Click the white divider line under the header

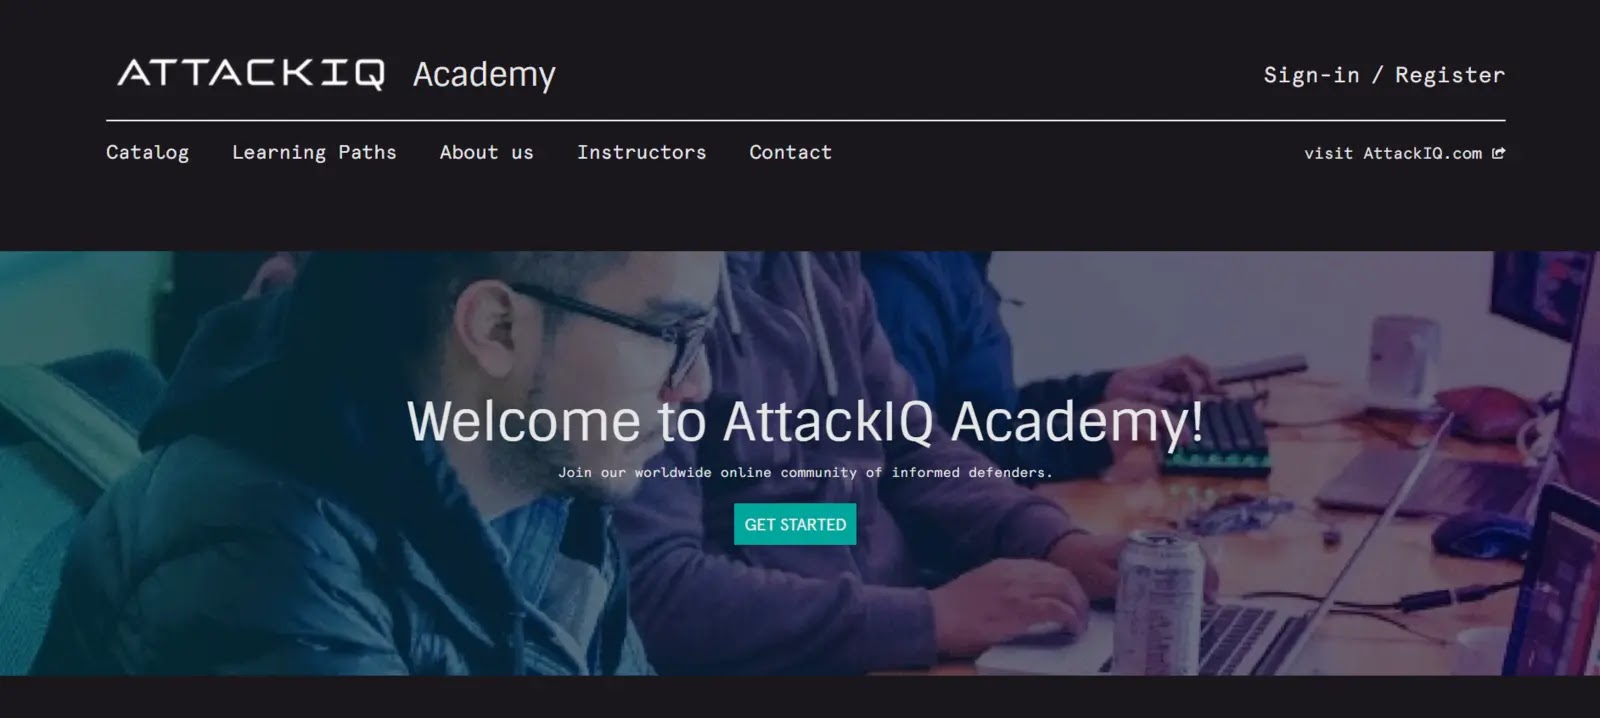pos(805,120)
